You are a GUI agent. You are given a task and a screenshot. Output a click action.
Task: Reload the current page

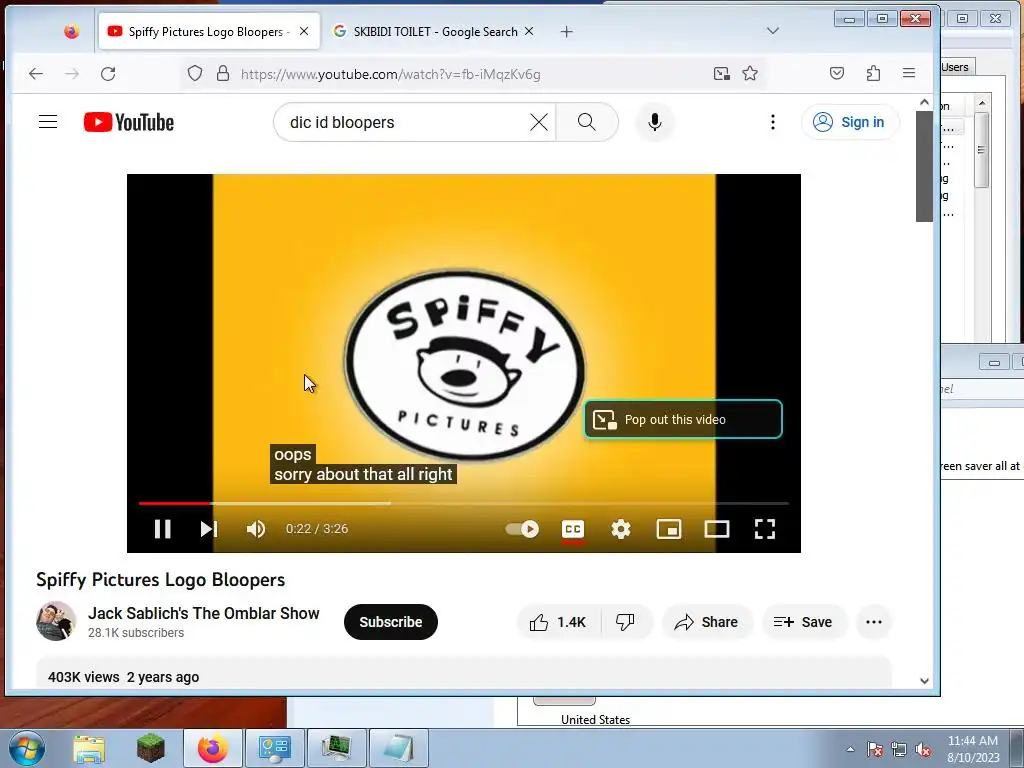[108, 74]
